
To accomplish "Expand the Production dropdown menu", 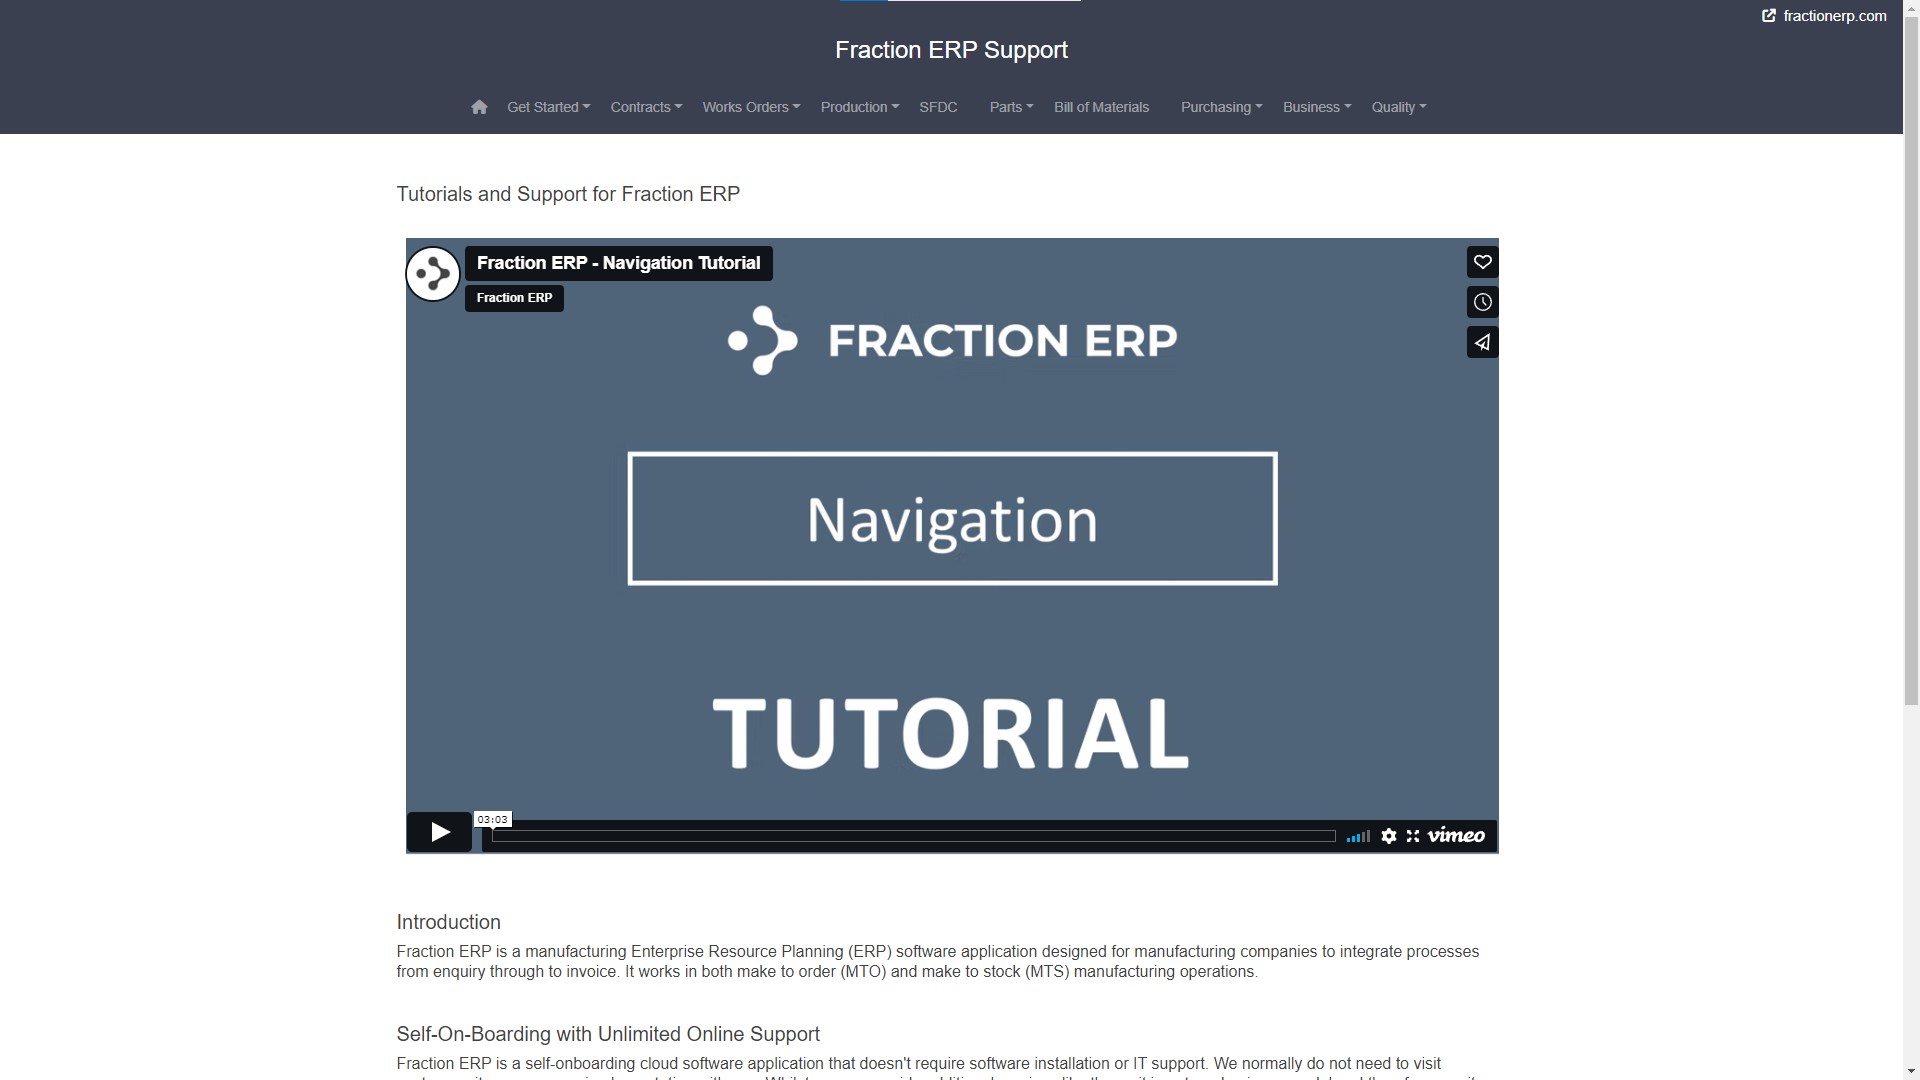I will coord(858,107).
